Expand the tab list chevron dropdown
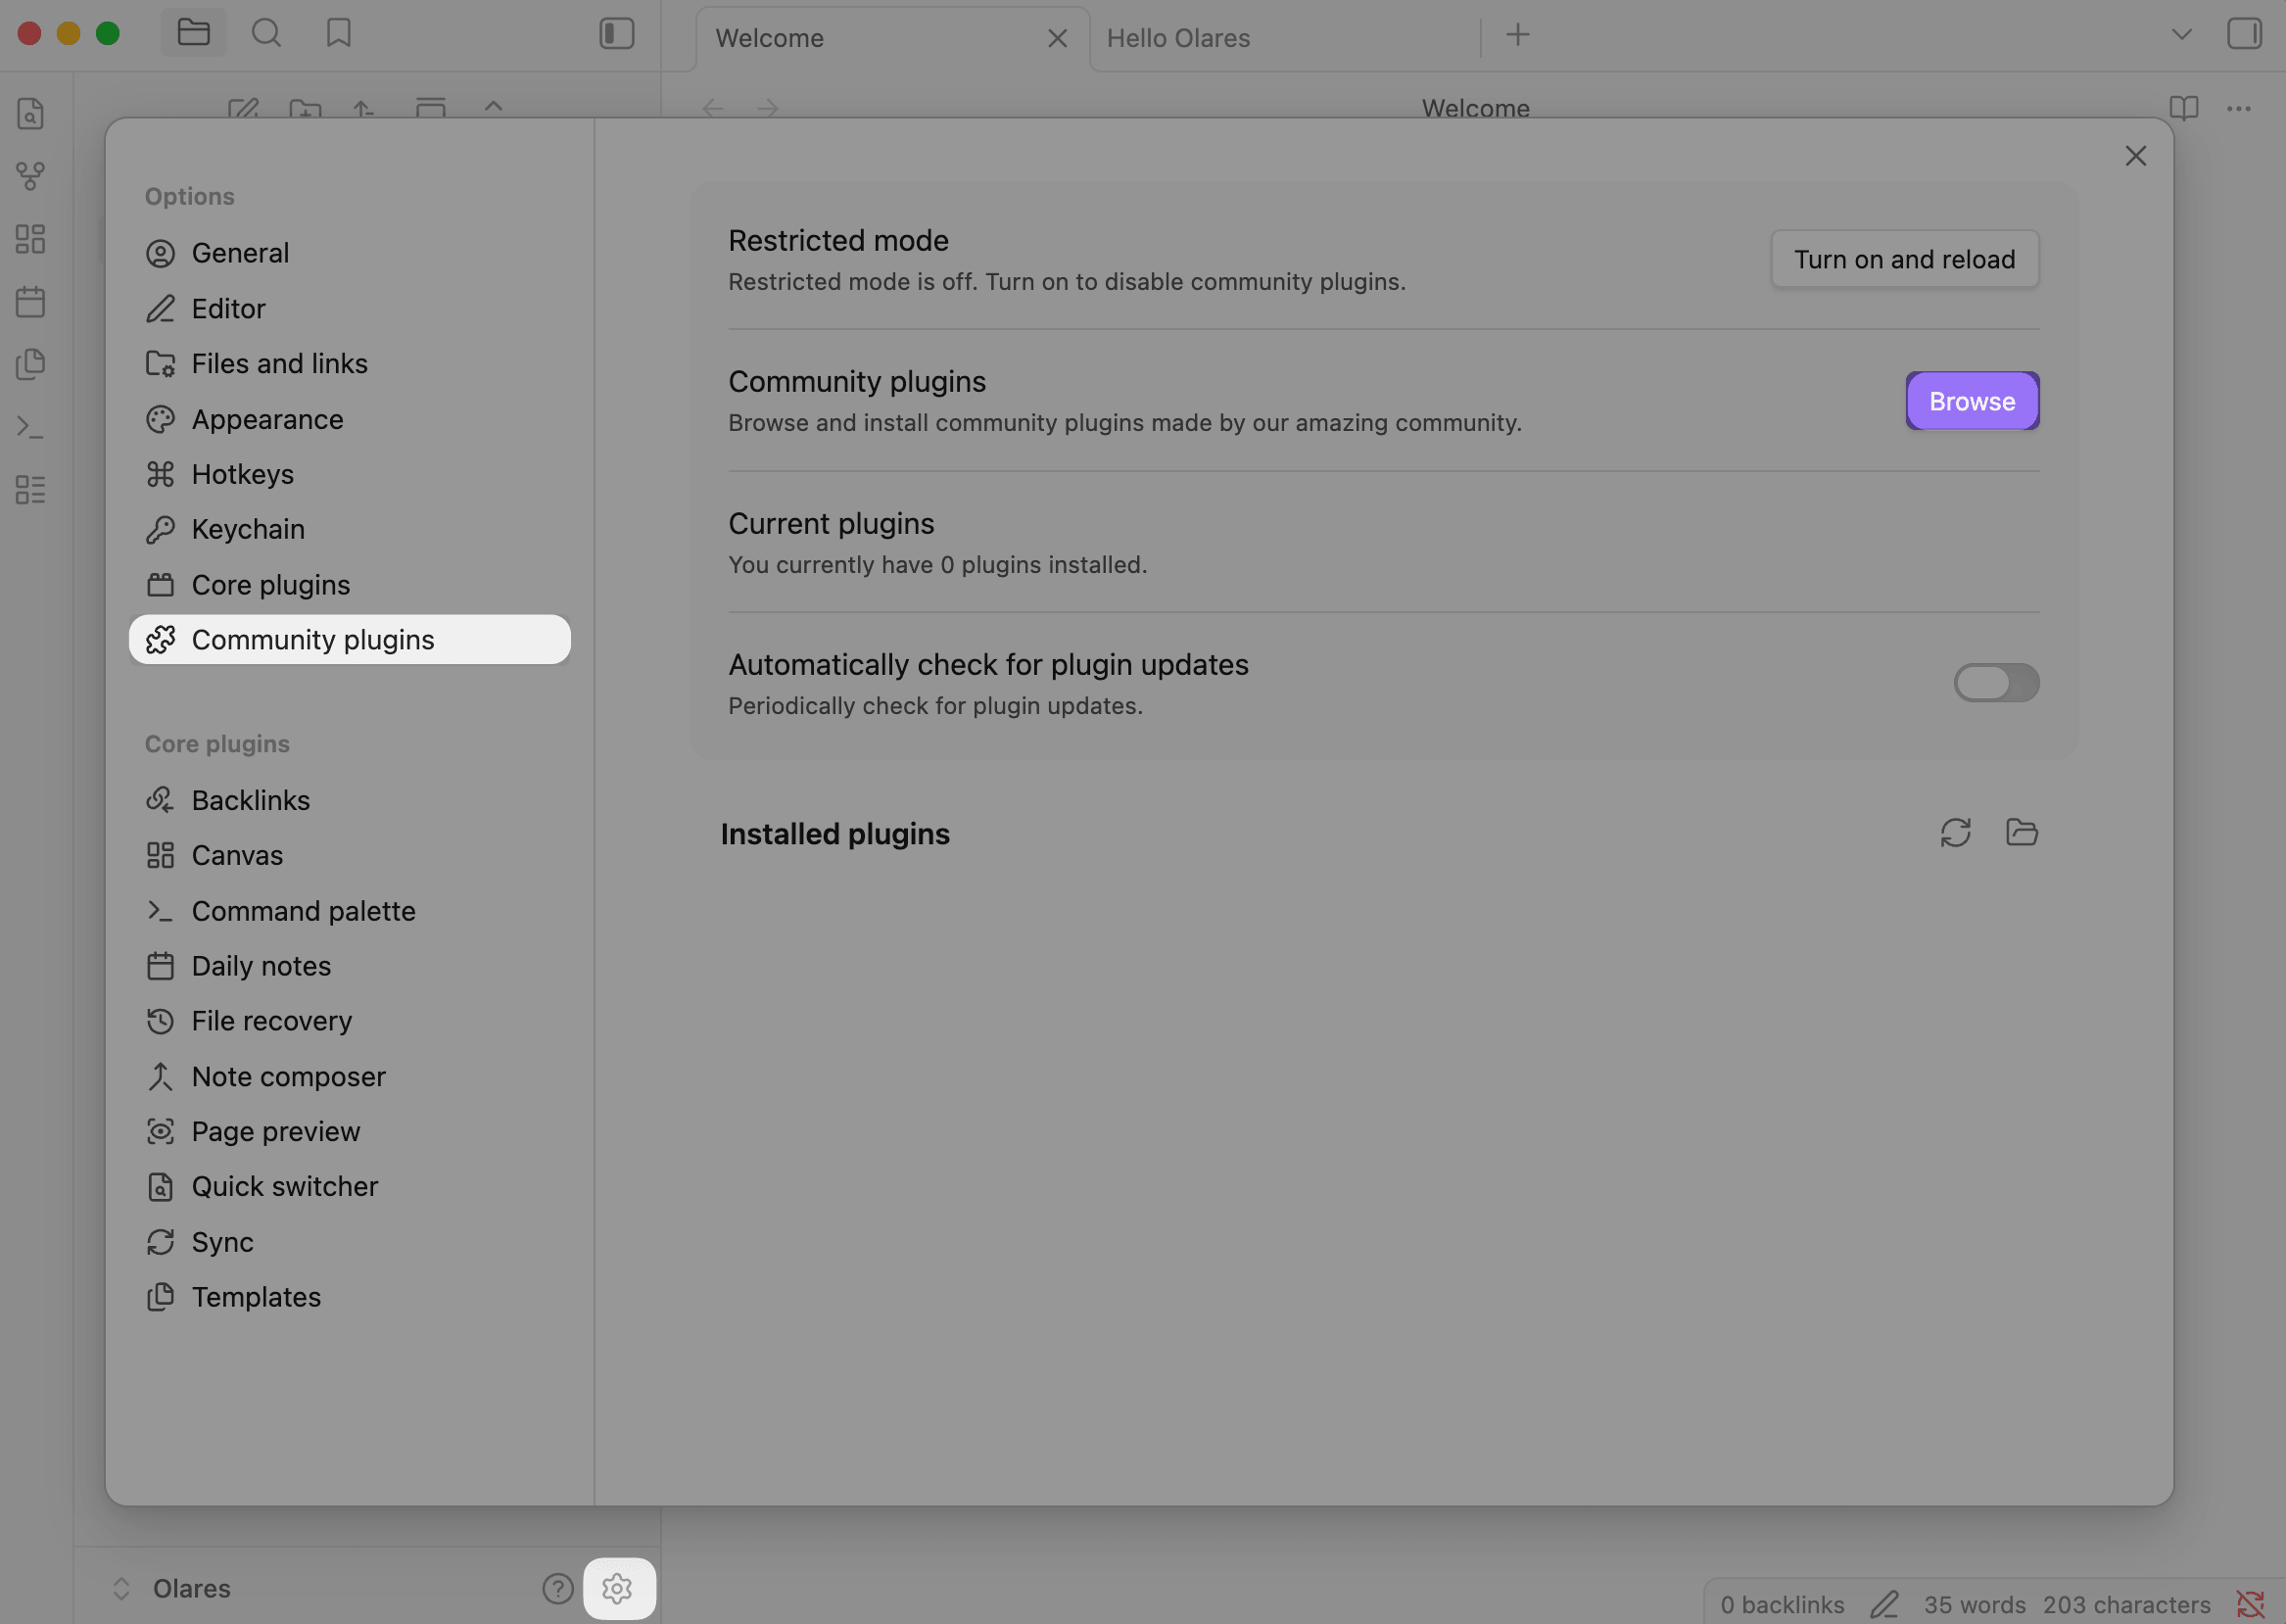Viewport: 2286px width, 1624px height. point(2182,34)
